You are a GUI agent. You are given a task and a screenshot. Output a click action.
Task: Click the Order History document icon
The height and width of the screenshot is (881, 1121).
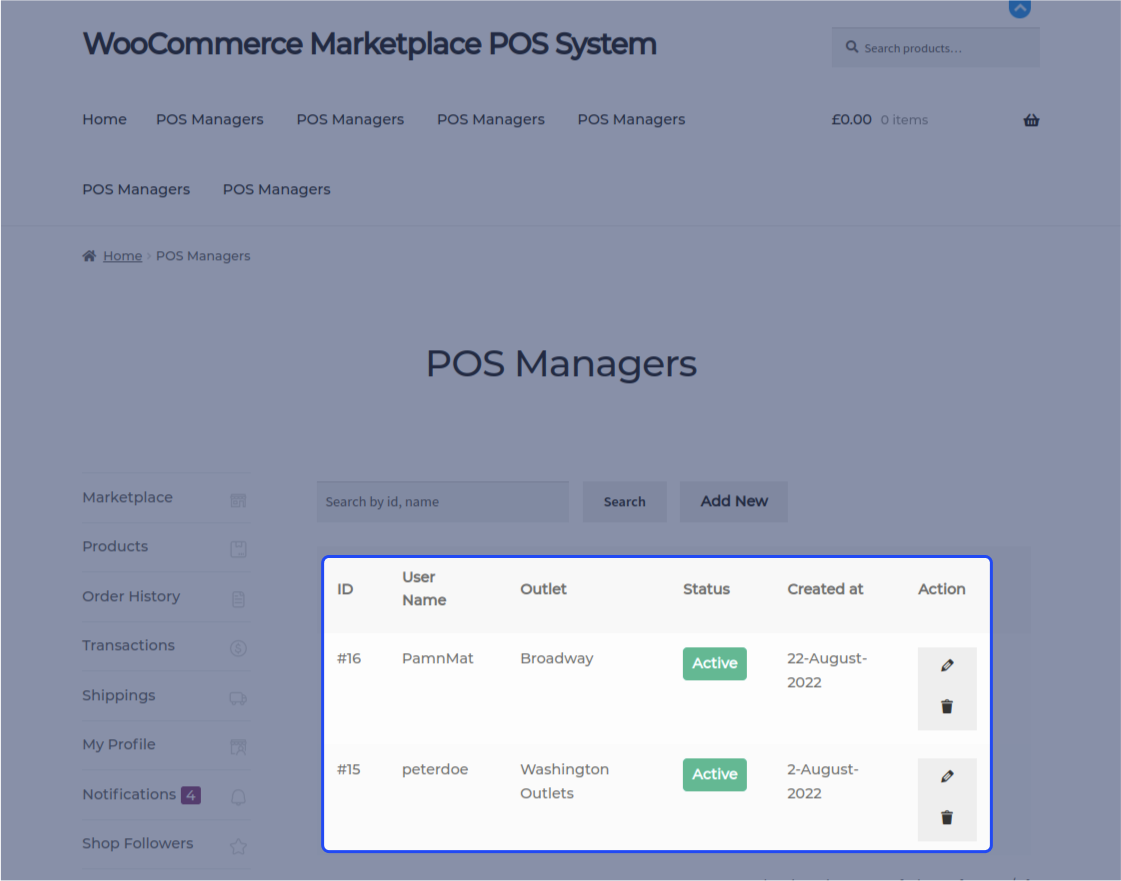tap(238, 599)
